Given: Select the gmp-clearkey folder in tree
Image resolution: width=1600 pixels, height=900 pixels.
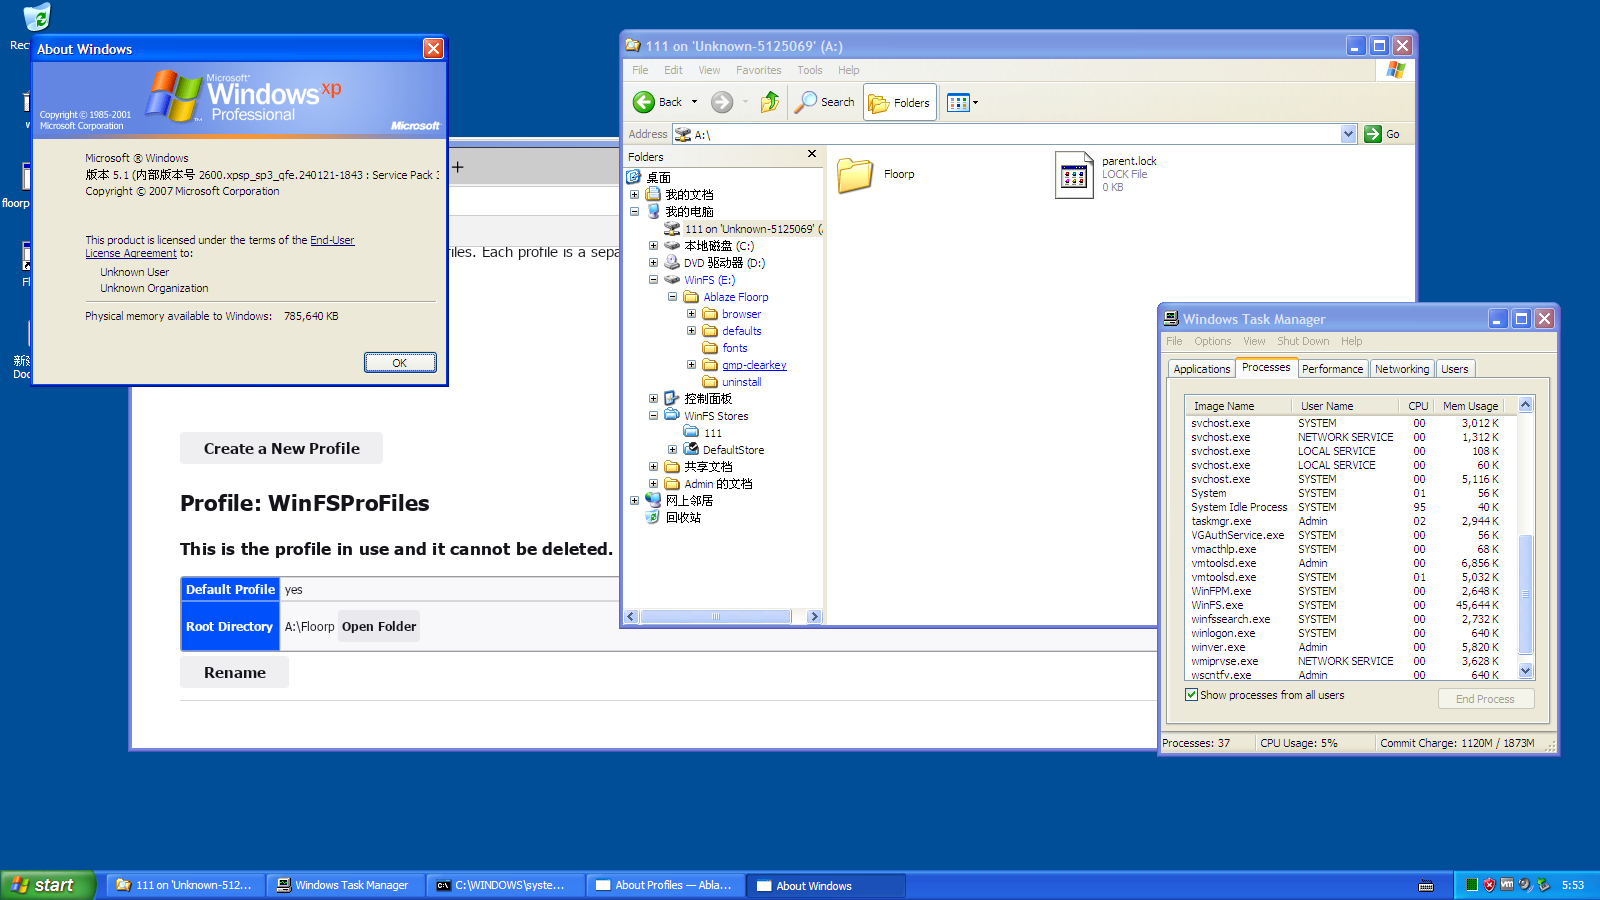Looking at the screenshot, I should (x=754, y=365).
